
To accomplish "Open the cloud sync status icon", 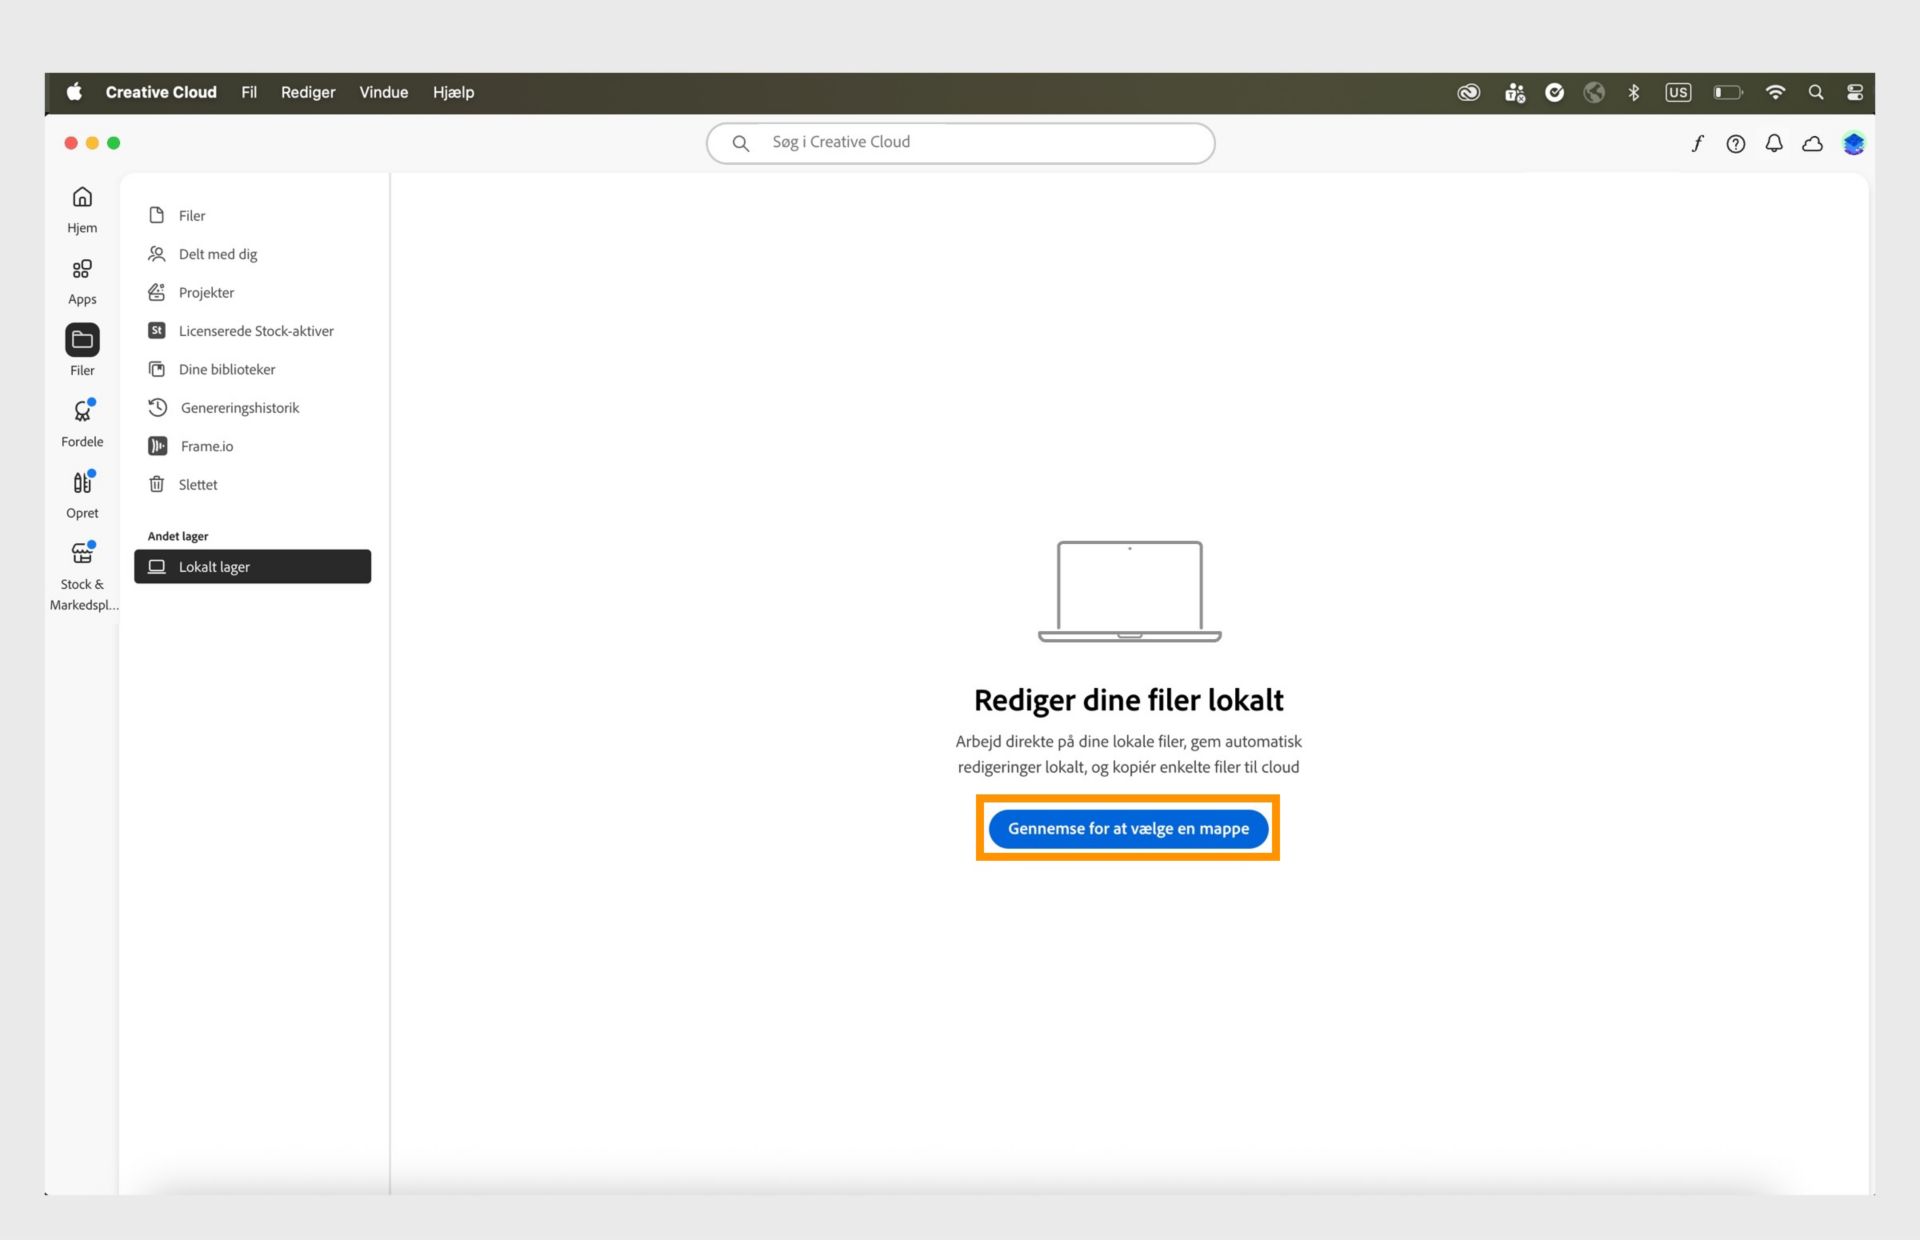I will click(1812, 144).
